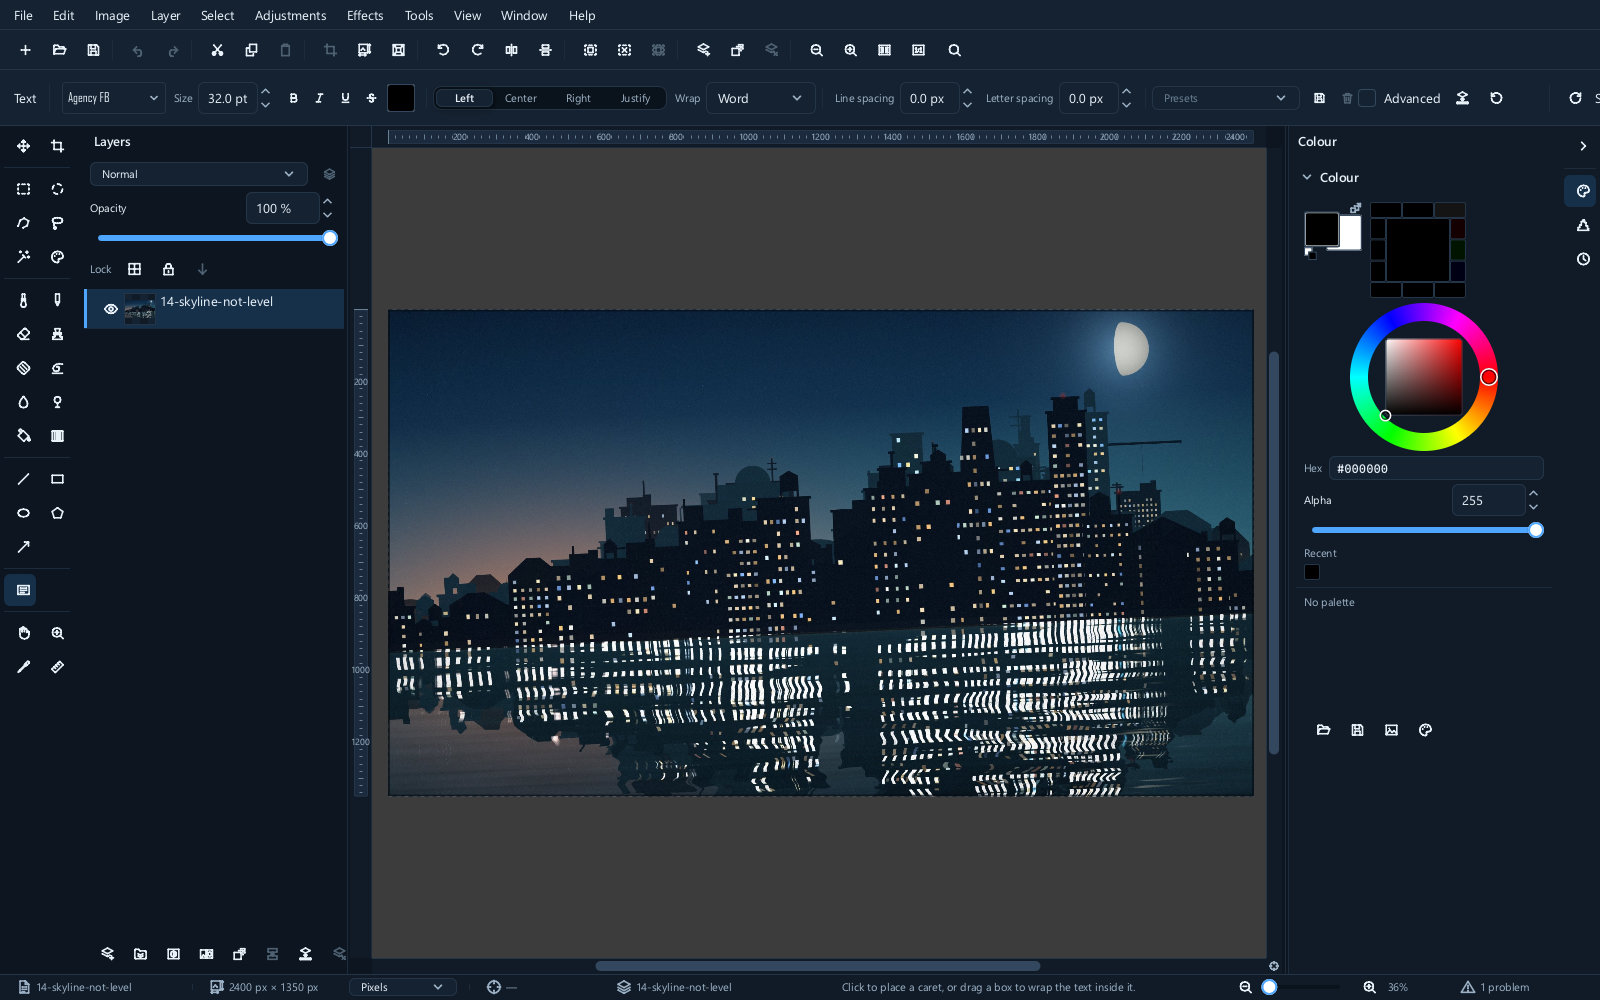Click the Zoom in icon in top toolbar

tap(850, 50)
